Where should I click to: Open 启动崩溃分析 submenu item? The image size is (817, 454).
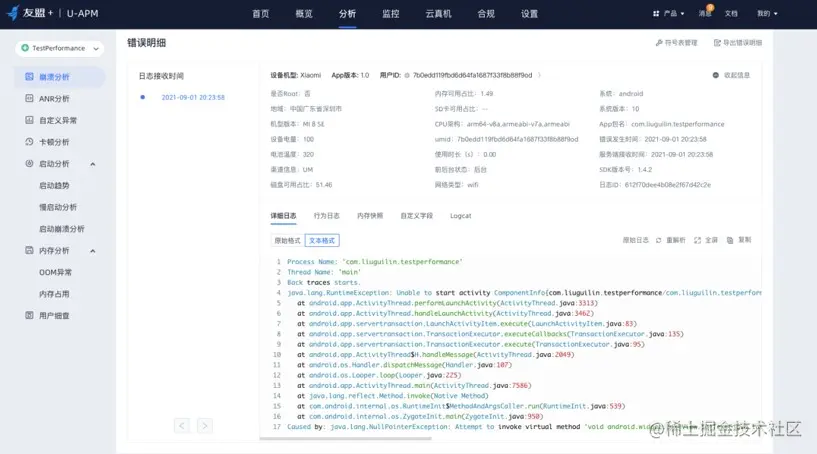(61, 229)
